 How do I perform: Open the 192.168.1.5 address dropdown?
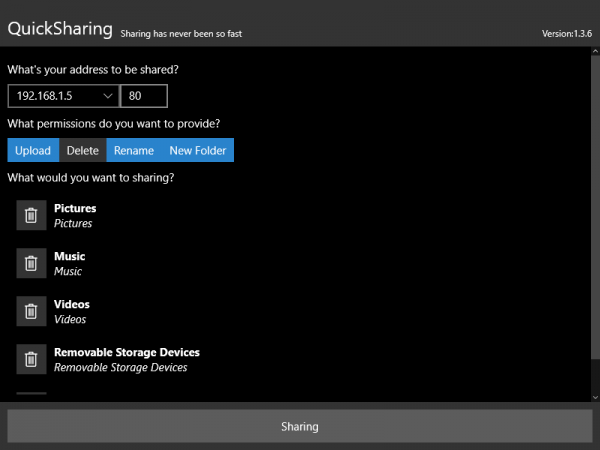pyautogui.click(x=64, y=96)
